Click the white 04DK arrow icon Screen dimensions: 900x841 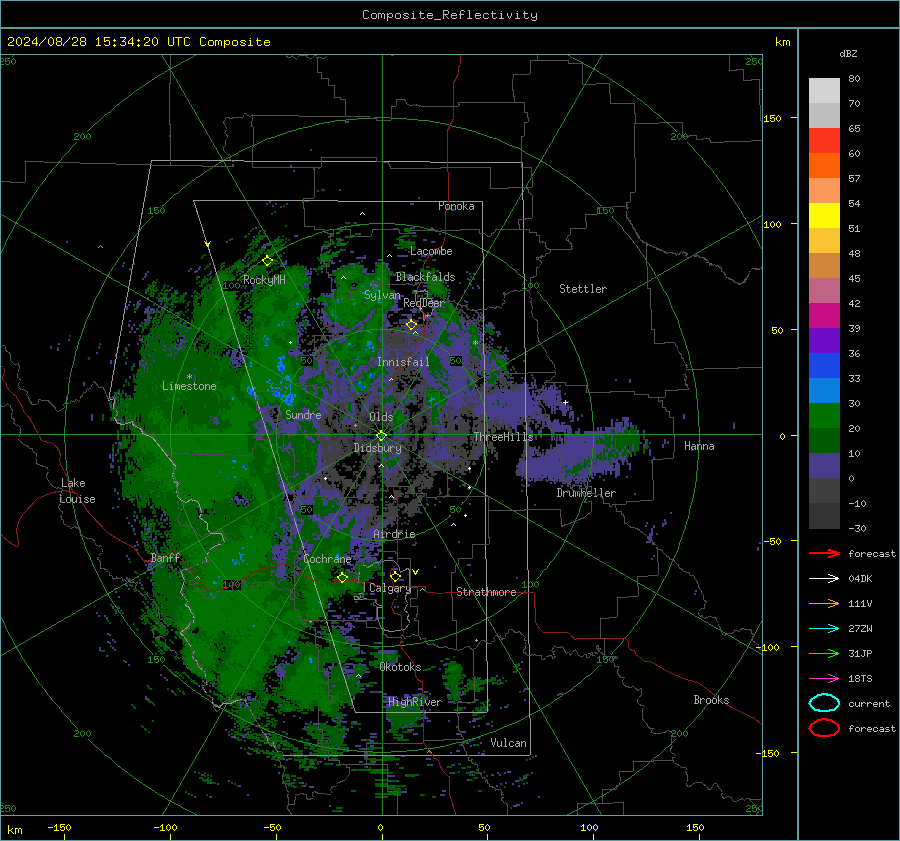824,579
